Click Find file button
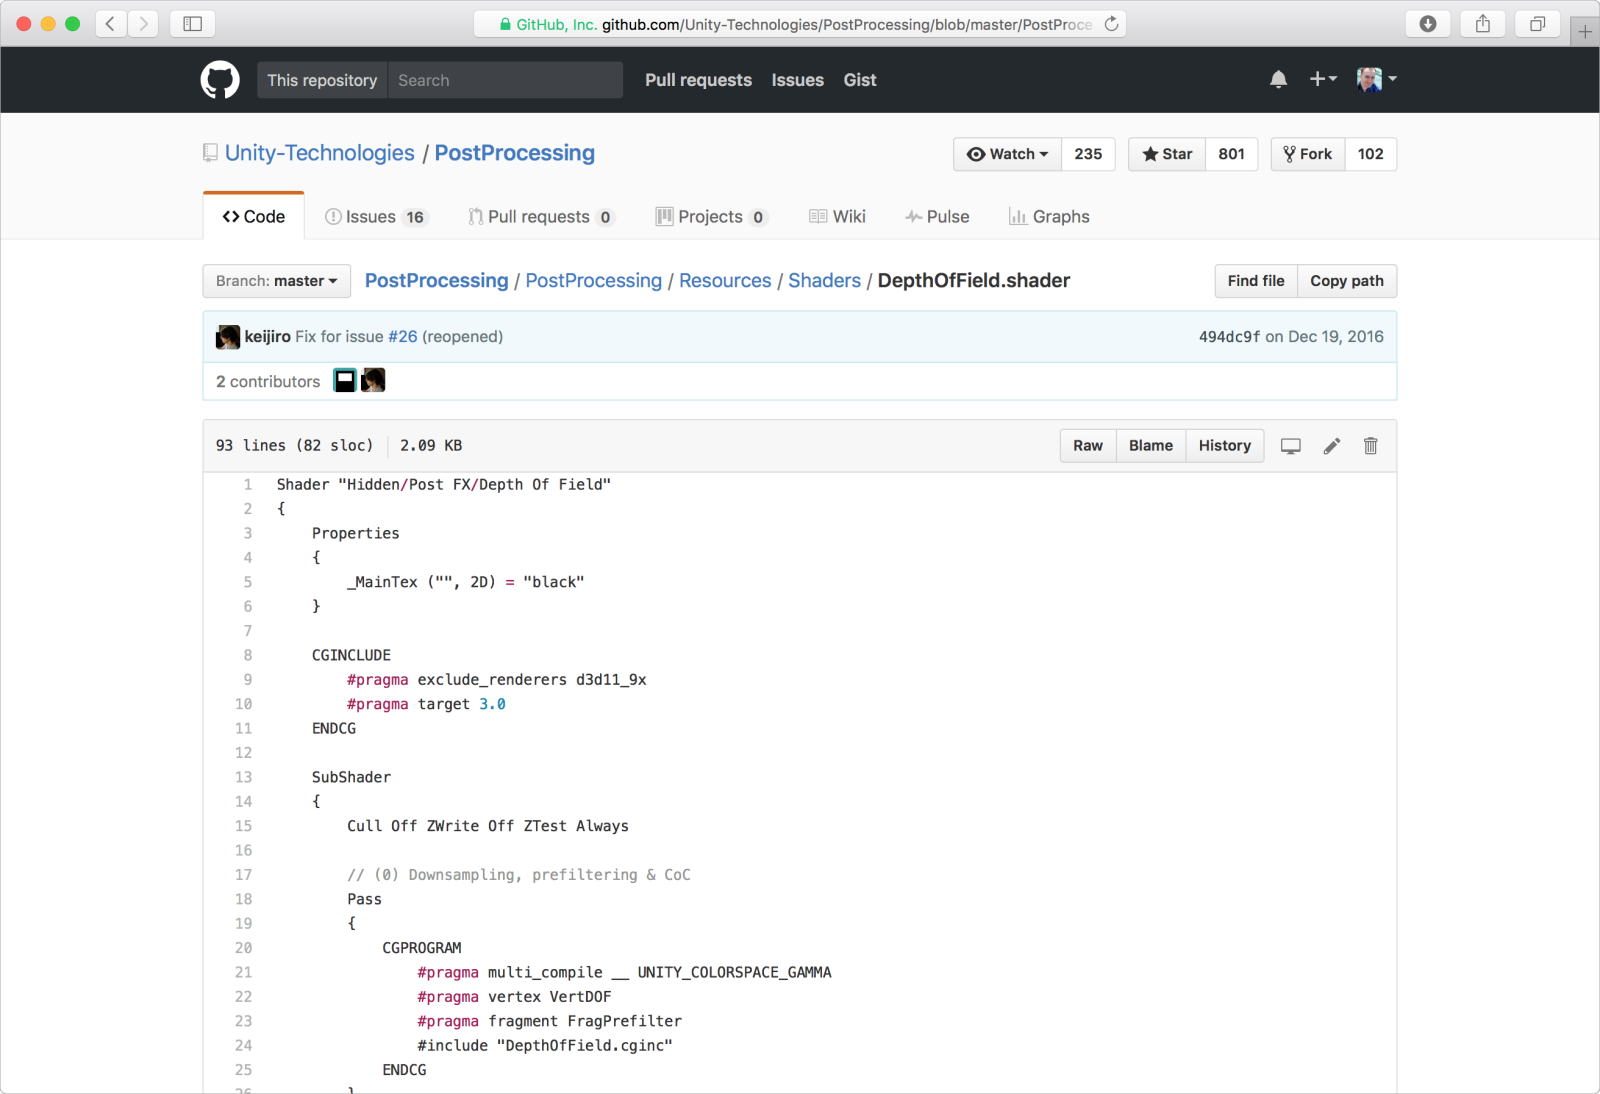 click(1256, 281)
